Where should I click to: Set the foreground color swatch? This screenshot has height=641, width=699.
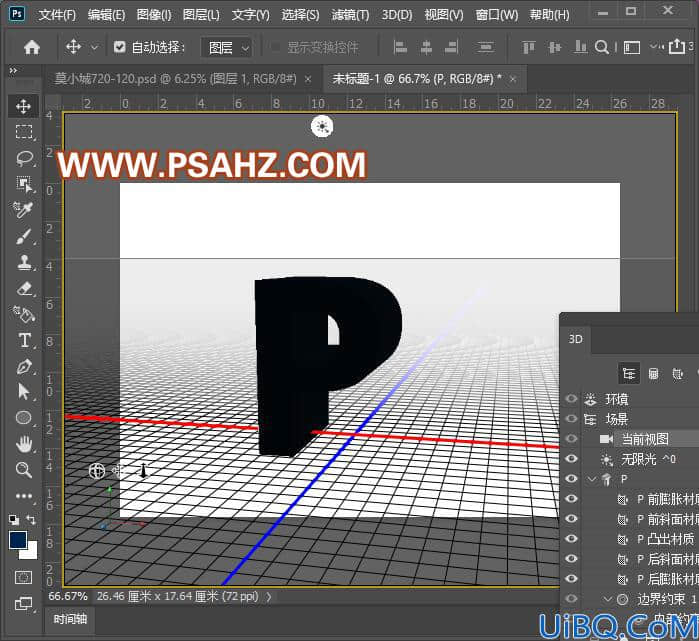[18, 539]
